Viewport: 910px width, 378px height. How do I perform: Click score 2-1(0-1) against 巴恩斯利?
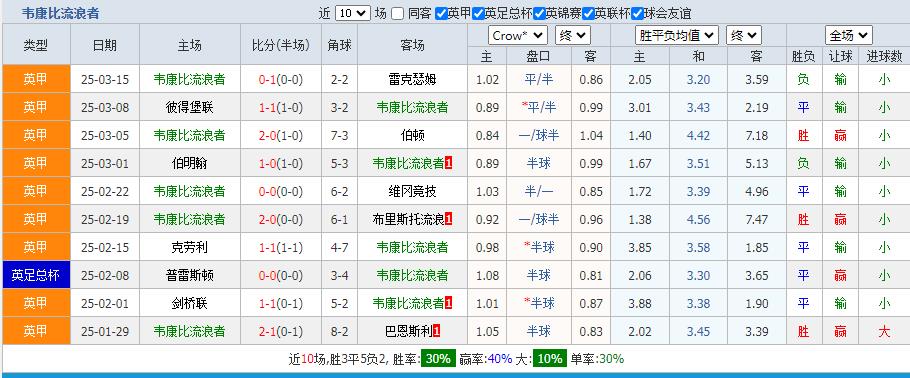click(281, 331)
